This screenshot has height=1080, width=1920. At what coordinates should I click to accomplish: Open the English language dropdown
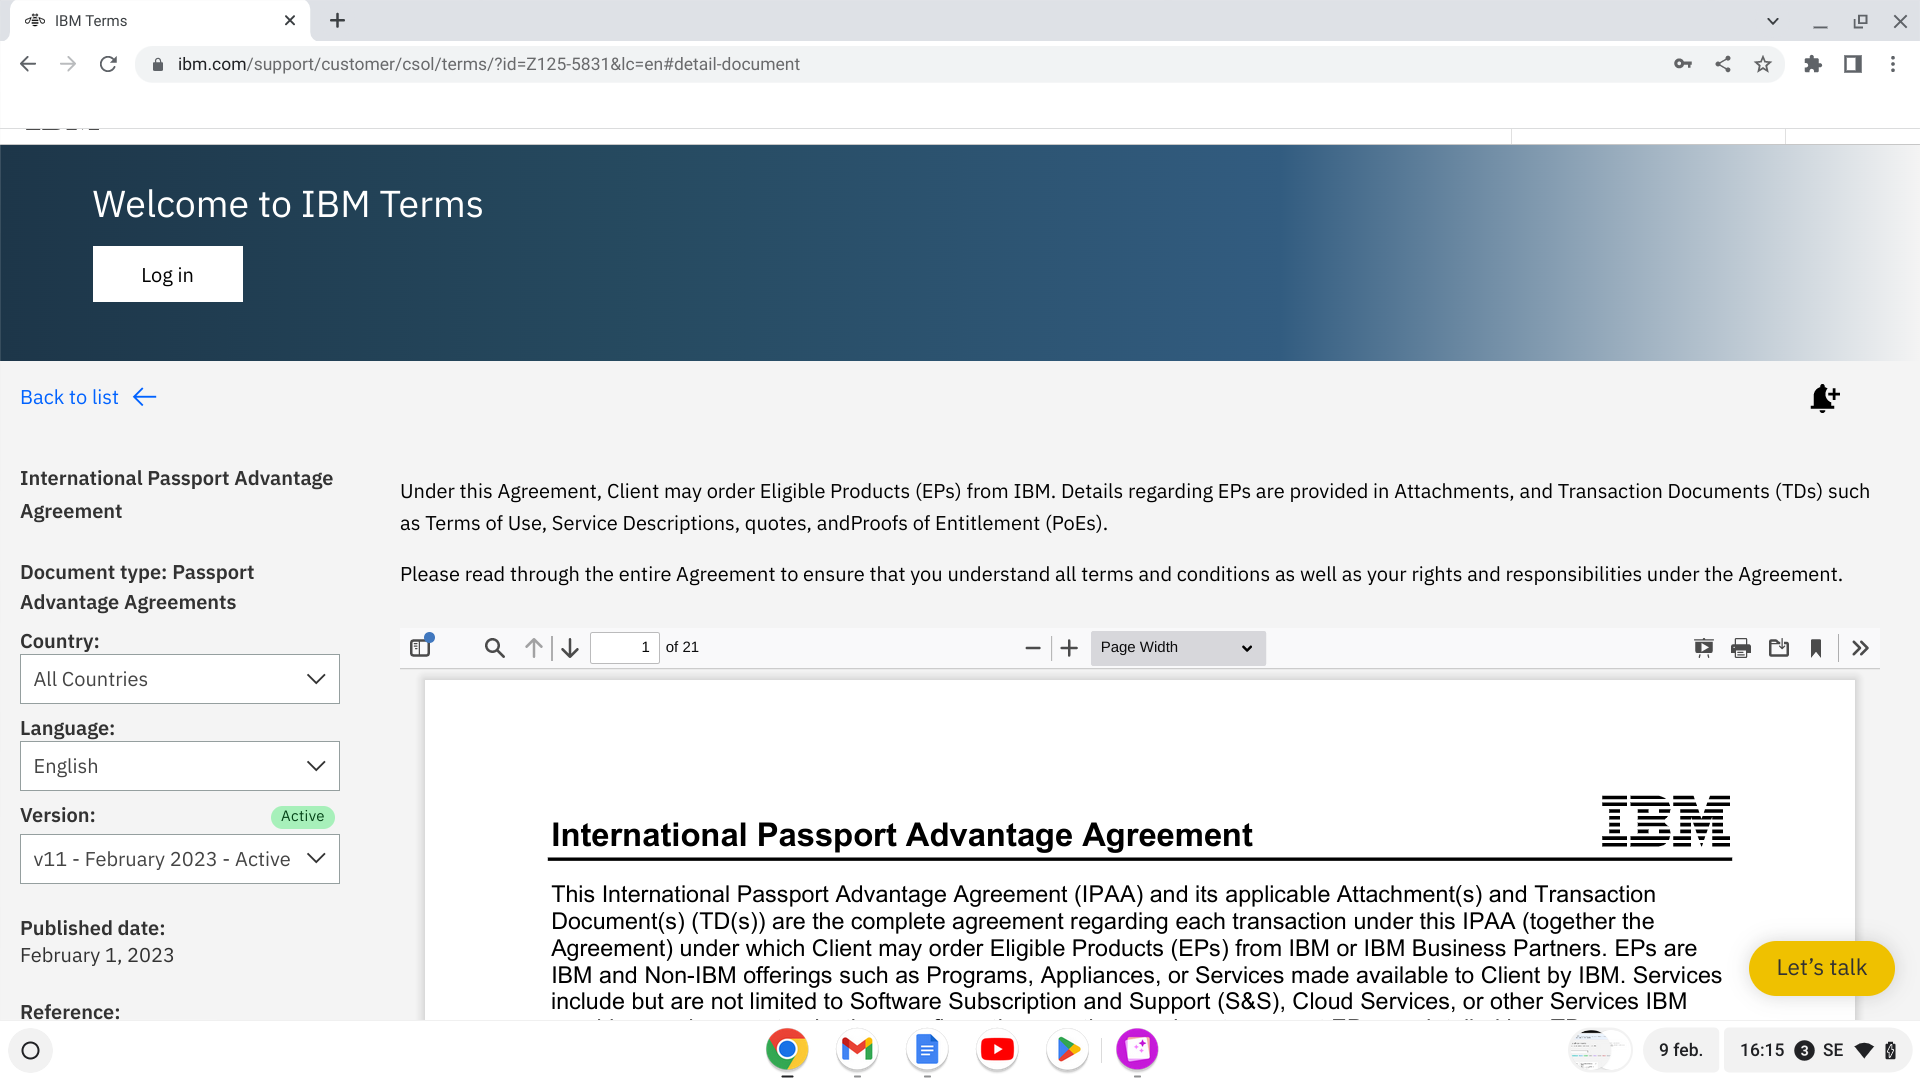pyautogui.click(x=180, y=766)
